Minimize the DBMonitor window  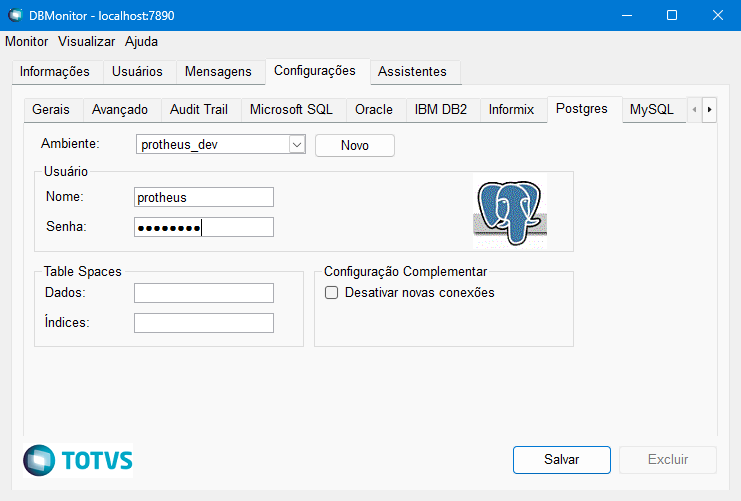tap(627, 15)
